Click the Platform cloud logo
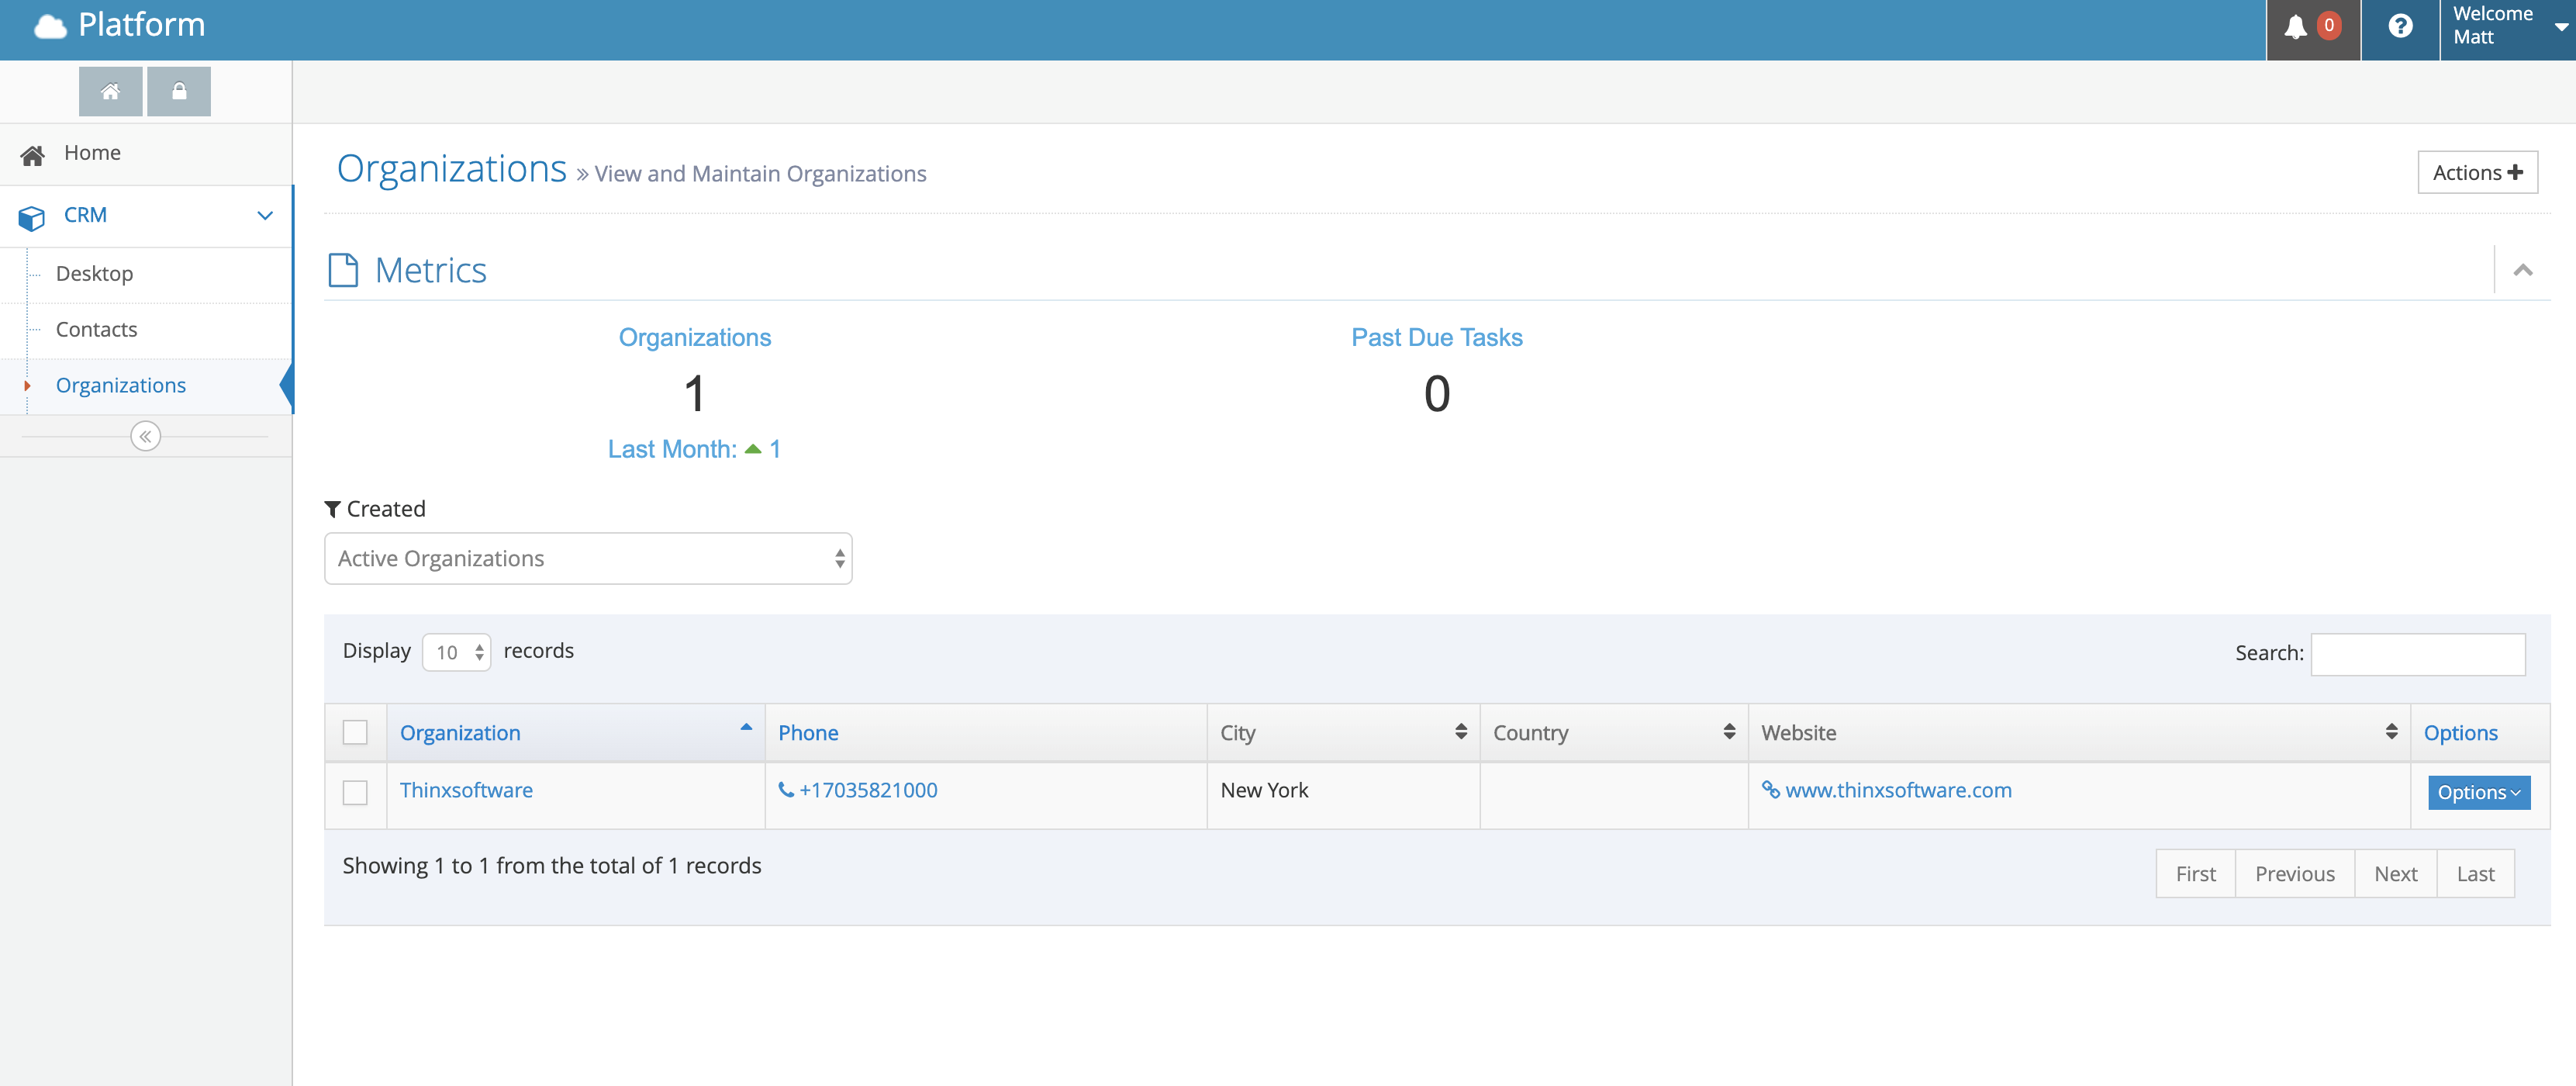This screenshot has height=1086, width=2576. coord(50,26)
